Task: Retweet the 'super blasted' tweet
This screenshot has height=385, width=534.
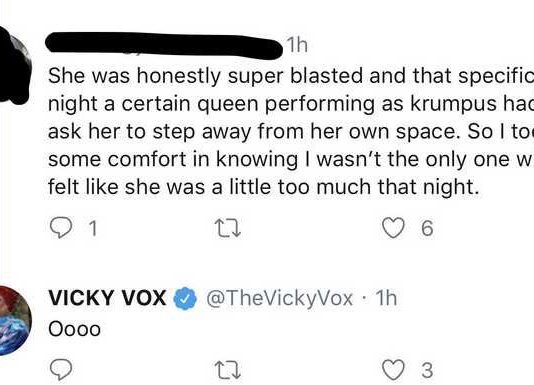Action: click(x=228, y=228)
